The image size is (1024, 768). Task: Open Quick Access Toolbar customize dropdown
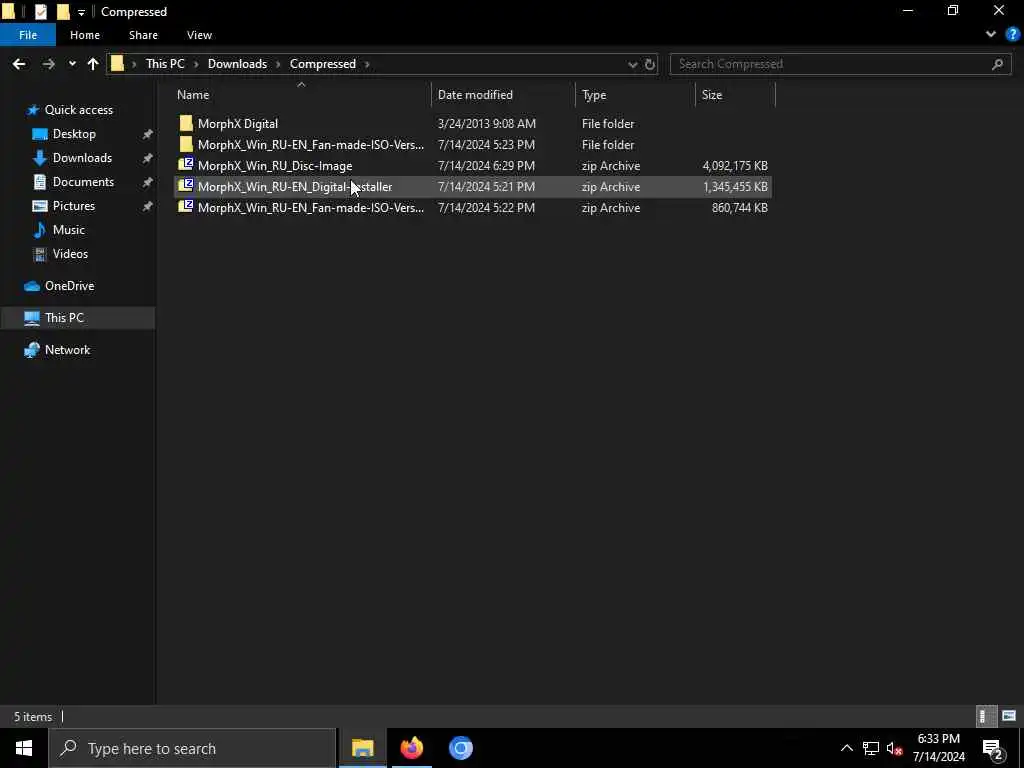pyautogui.click(x=81, y=12)
